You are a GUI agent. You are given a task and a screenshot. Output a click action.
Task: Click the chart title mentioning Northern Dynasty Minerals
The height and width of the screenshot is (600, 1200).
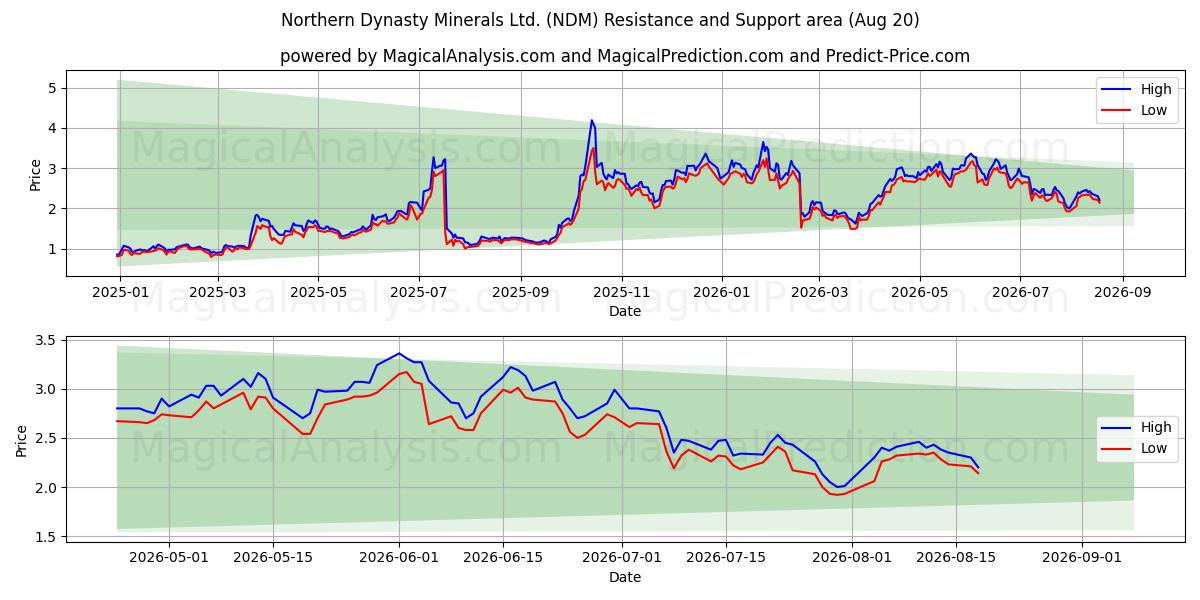click(600, 20)
